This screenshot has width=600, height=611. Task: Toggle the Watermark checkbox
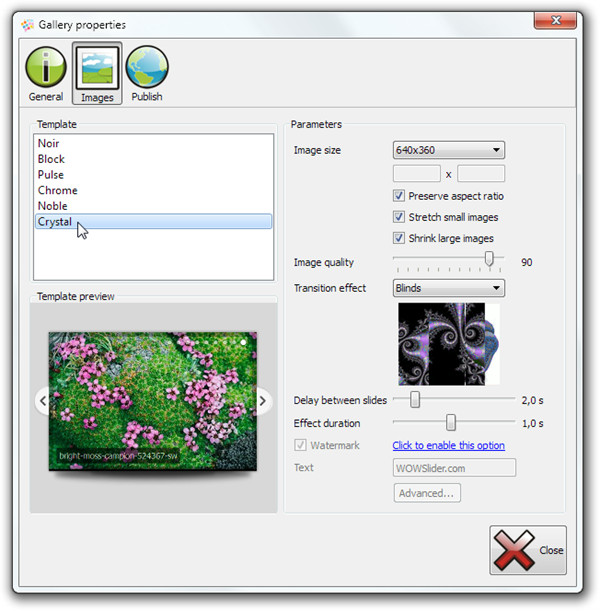coord(300,445)
